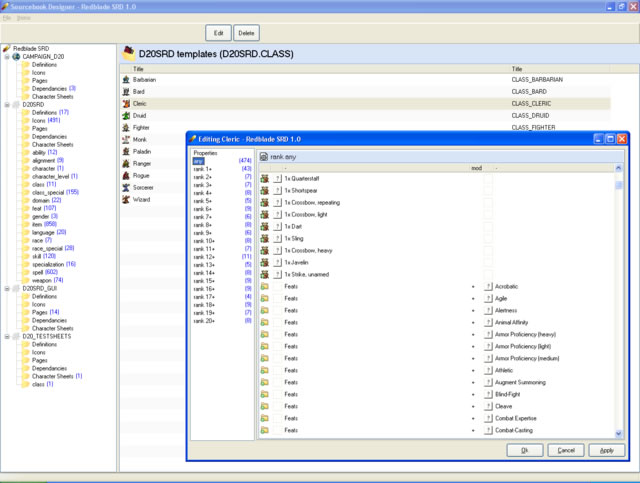
Task: Click the 1x Shortspear item icon
Action: coord(264,190)
